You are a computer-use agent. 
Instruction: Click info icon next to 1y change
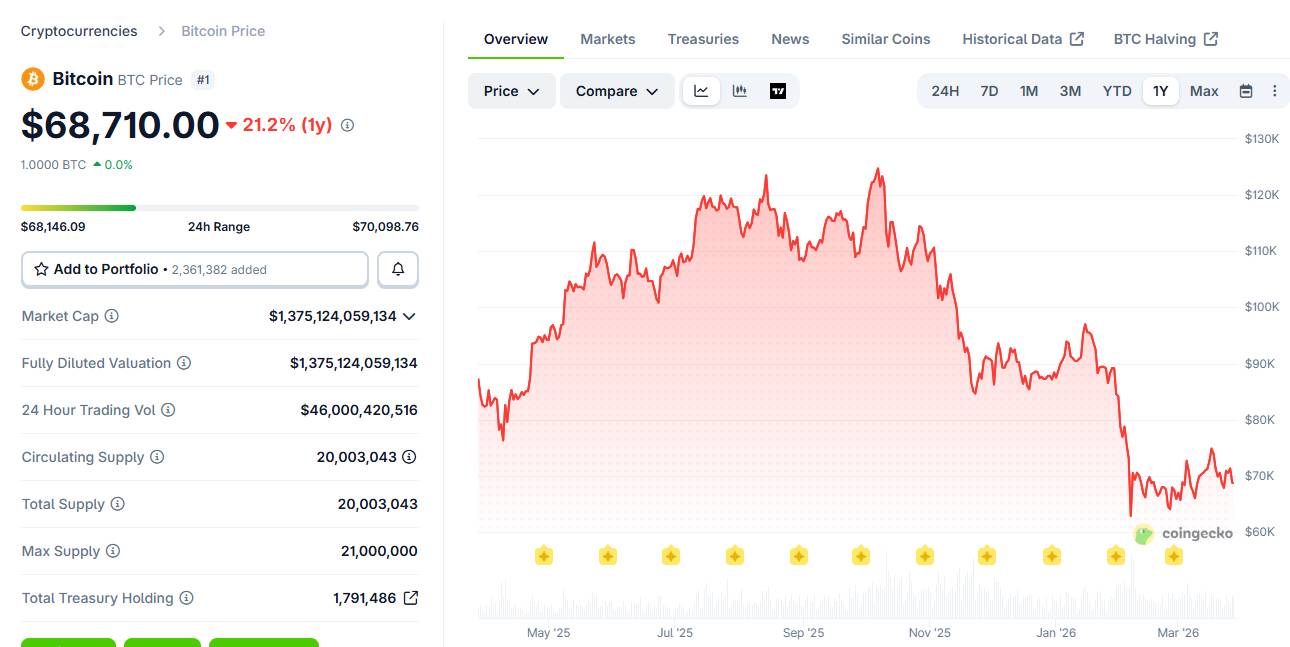[x=347, y=125]
